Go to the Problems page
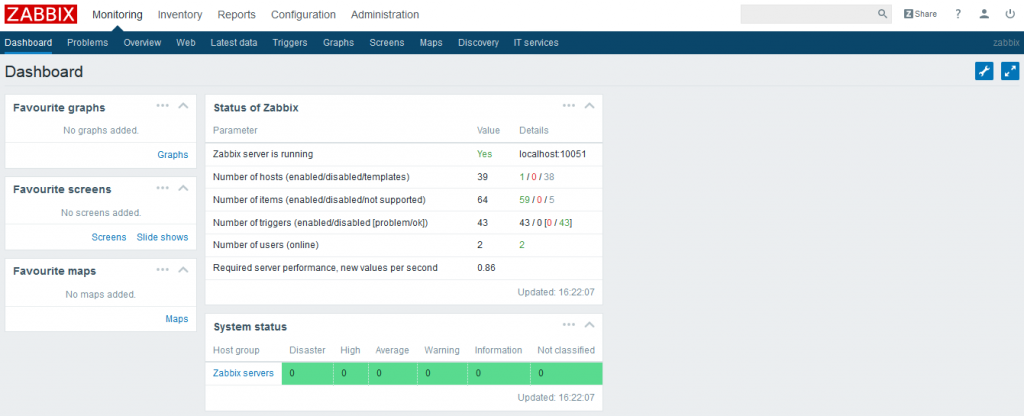This screenshot has height=416, width=1024. (x=88, y=42)
